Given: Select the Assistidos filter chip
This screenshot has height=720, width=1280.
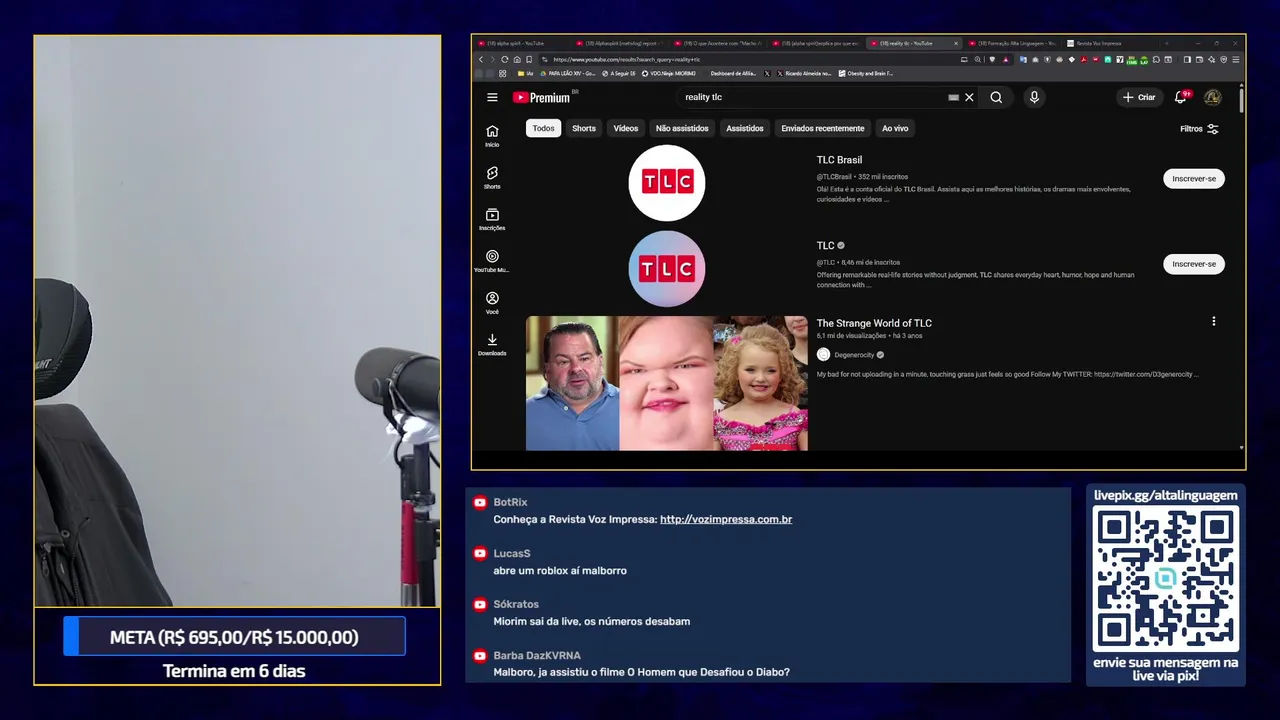Looking at the screenshot, I should [x=745, y=128].
